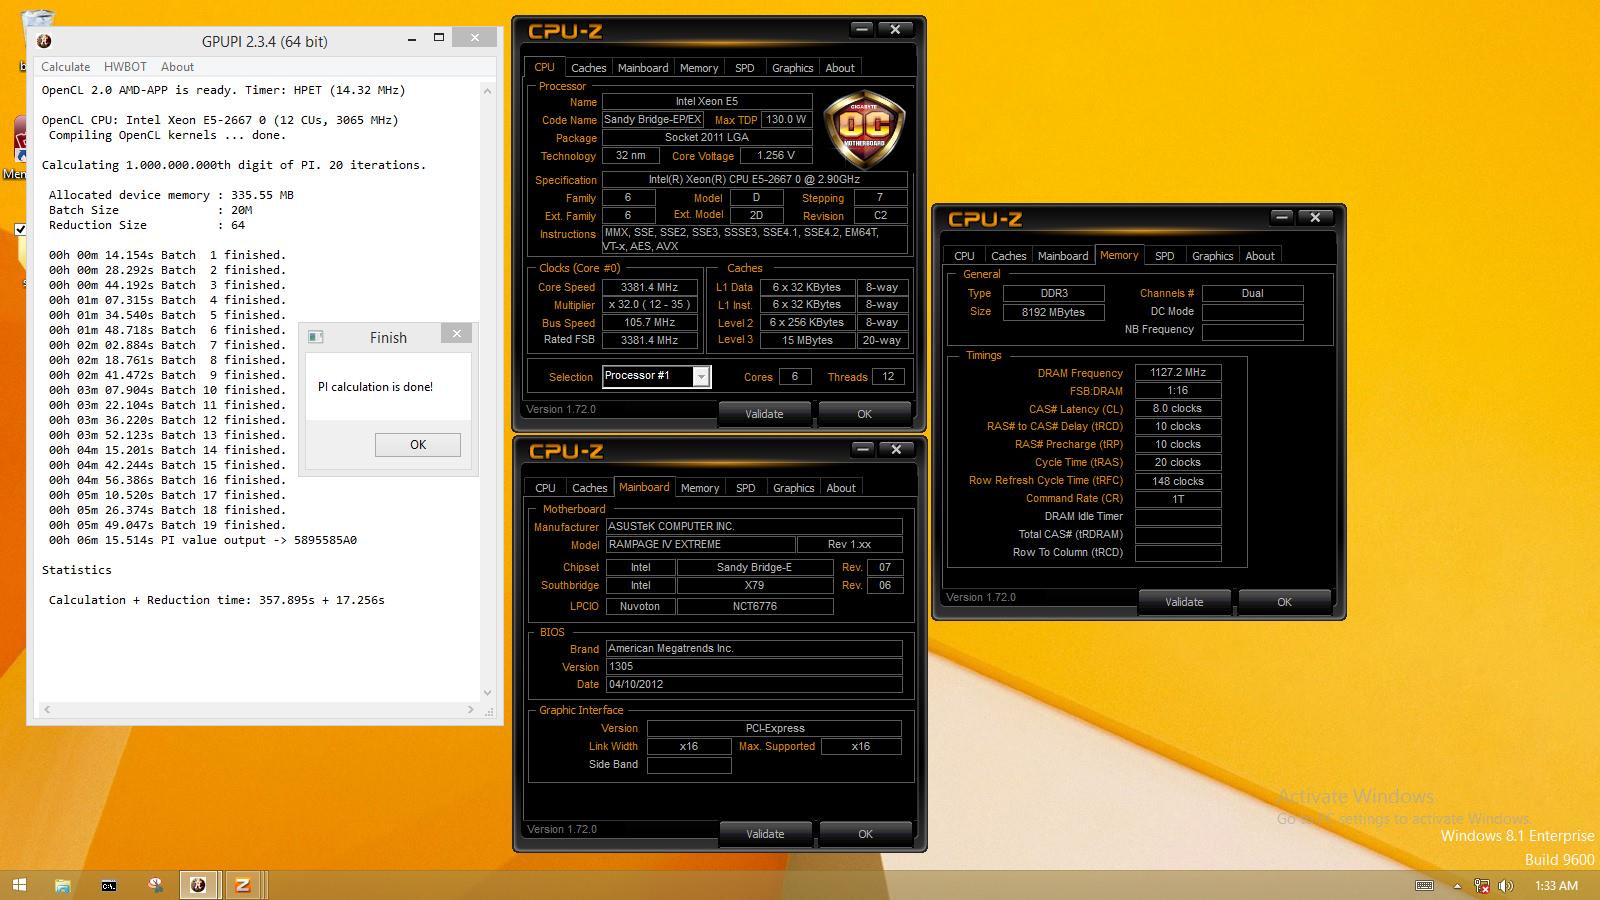Click OK in the Mainboard window

pos(865,833)
